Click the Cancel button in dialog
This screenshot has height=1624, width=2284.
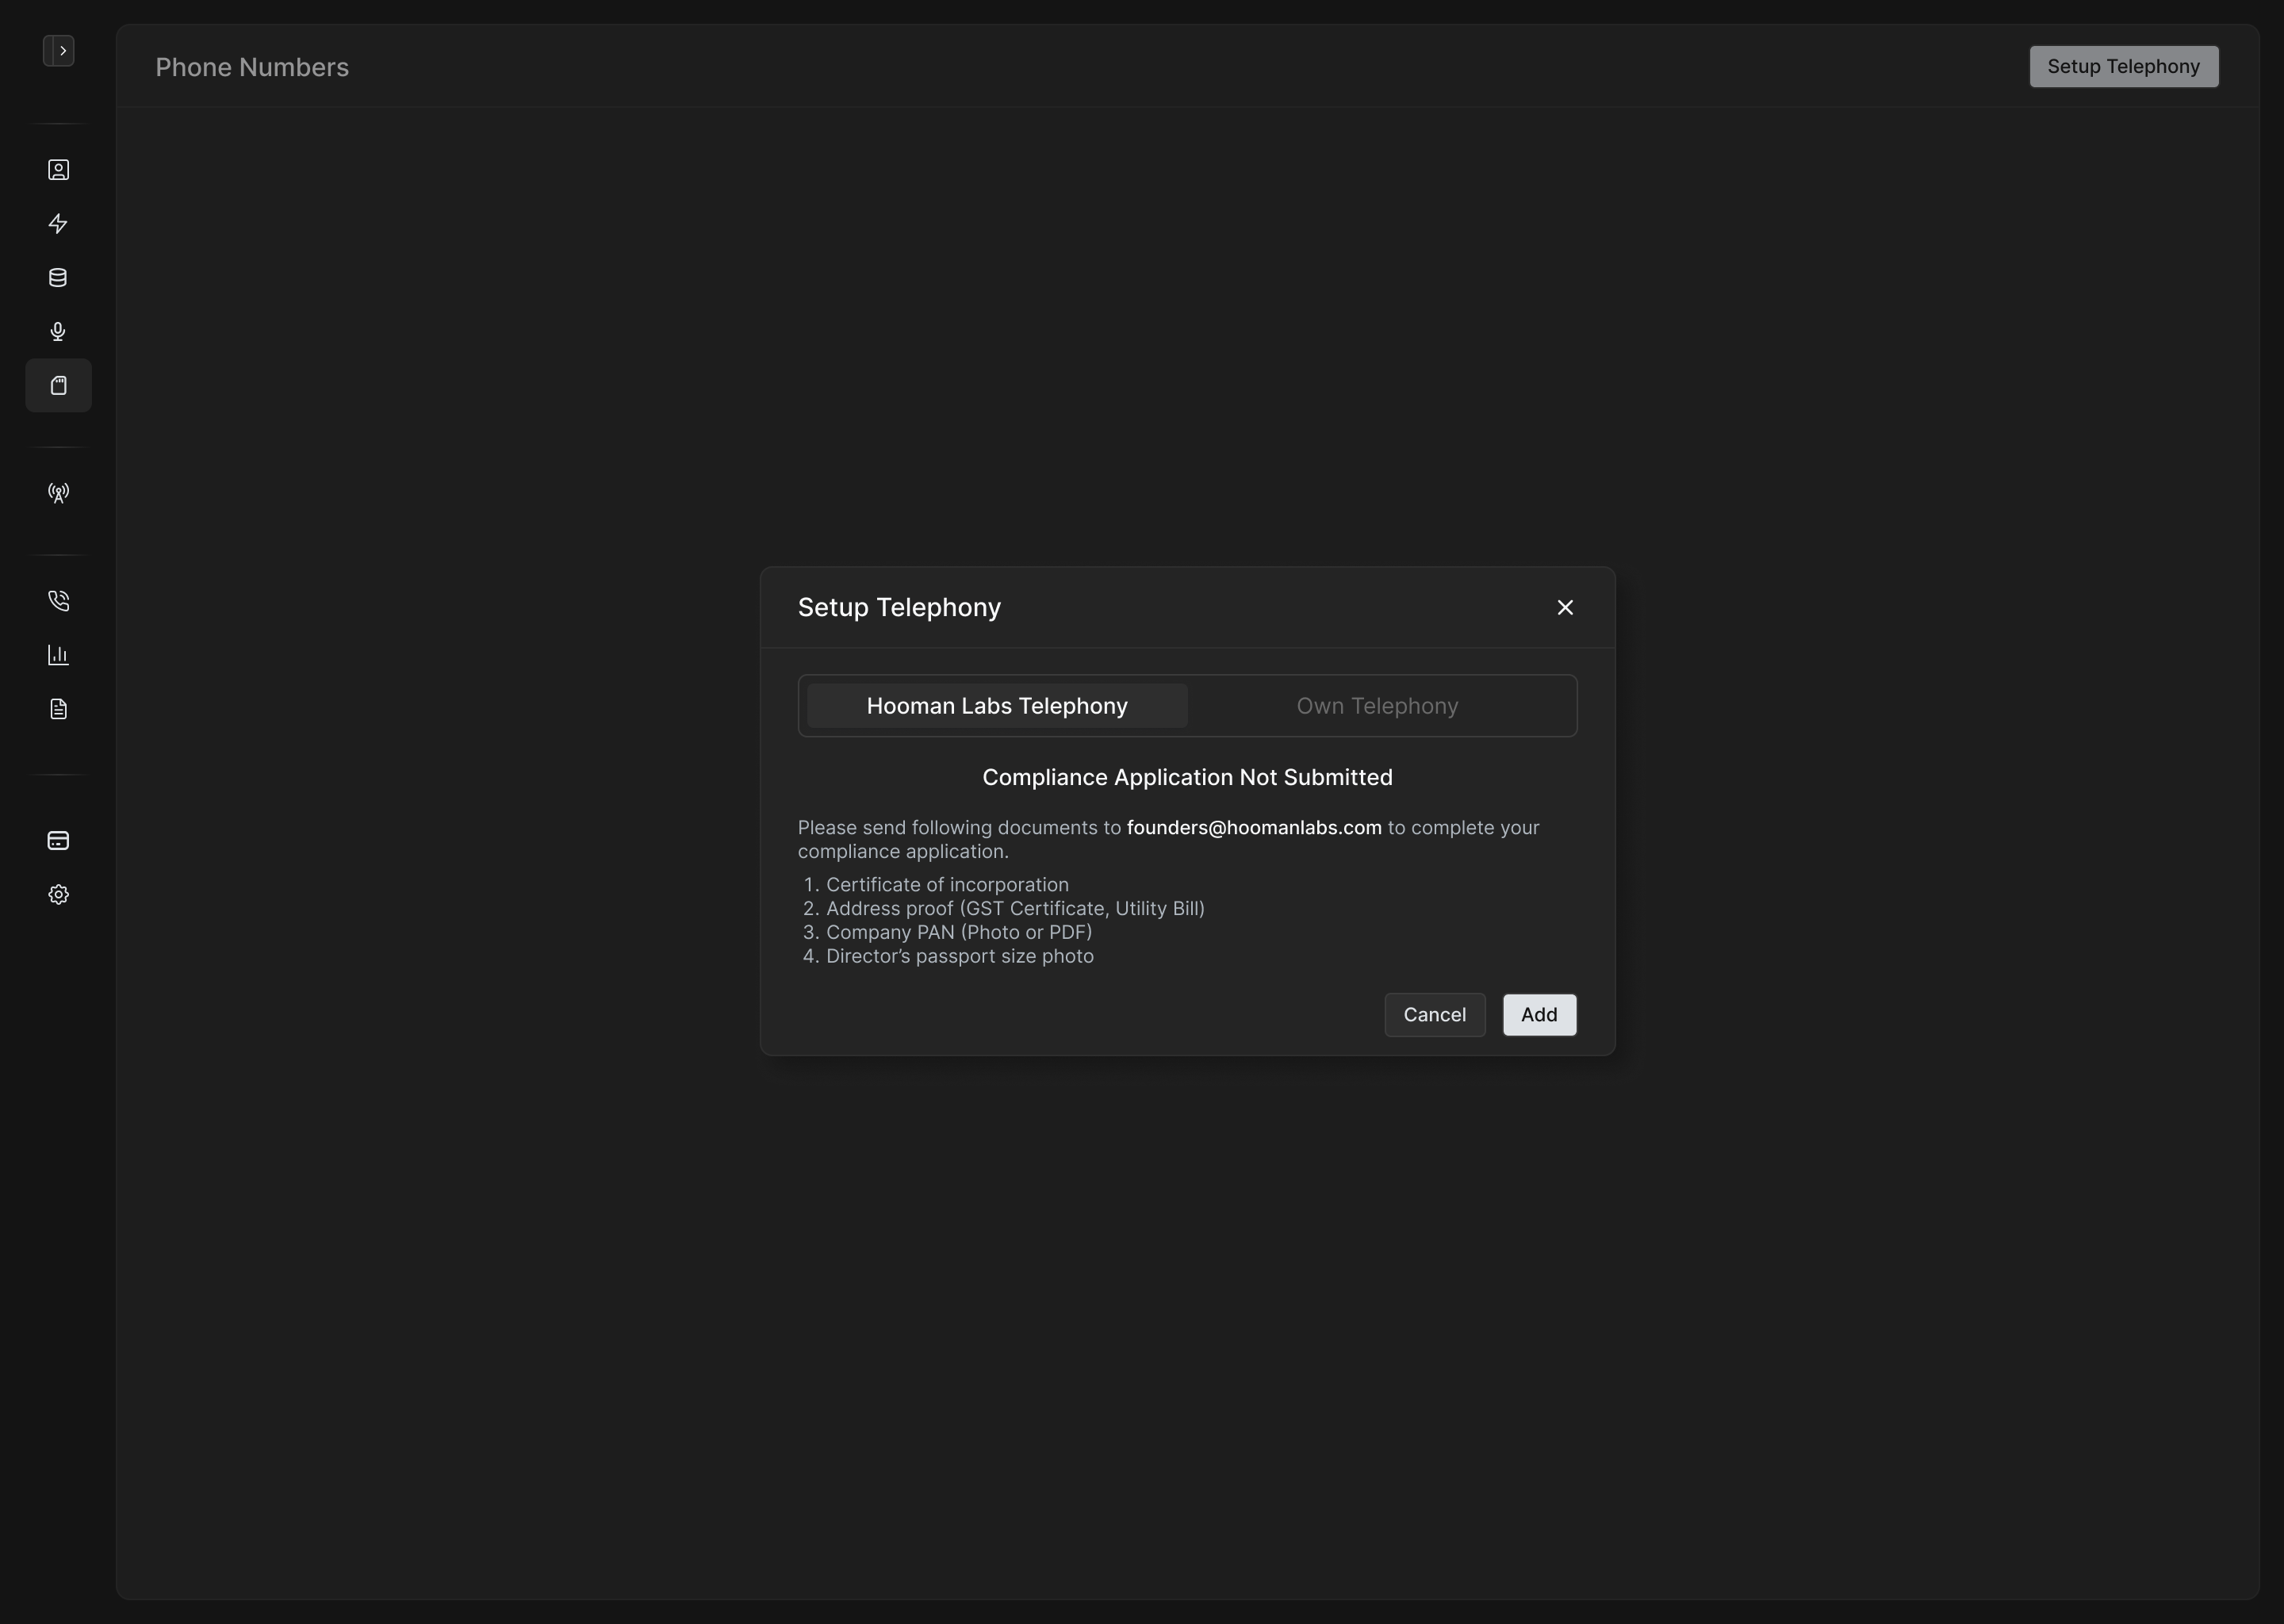1434,1015
